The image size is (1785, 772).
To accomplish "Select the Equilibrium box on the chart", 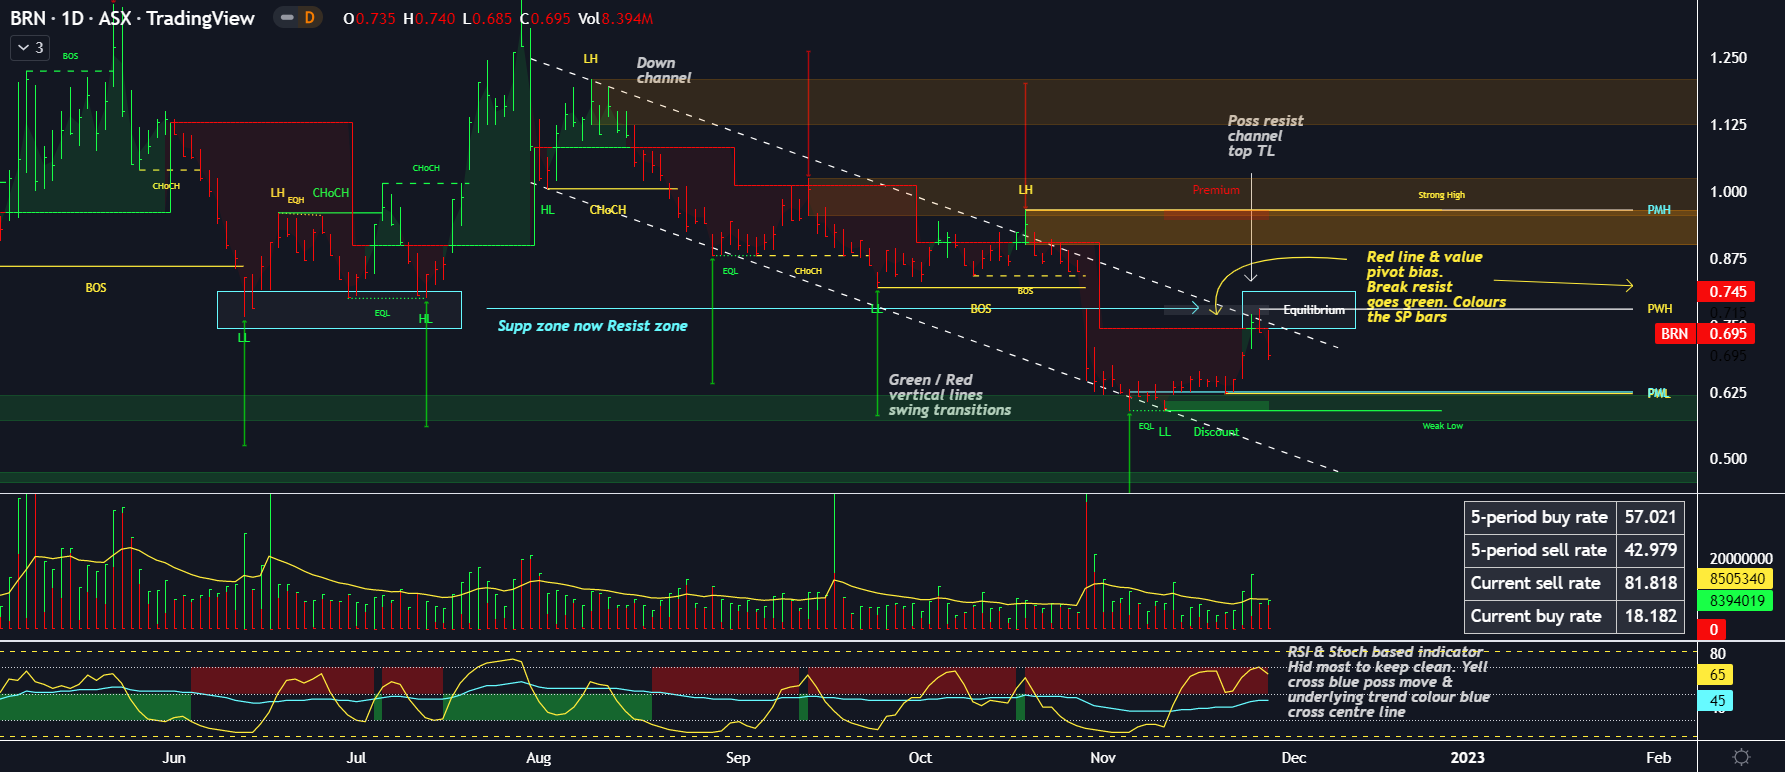I will pos(1298,310).
